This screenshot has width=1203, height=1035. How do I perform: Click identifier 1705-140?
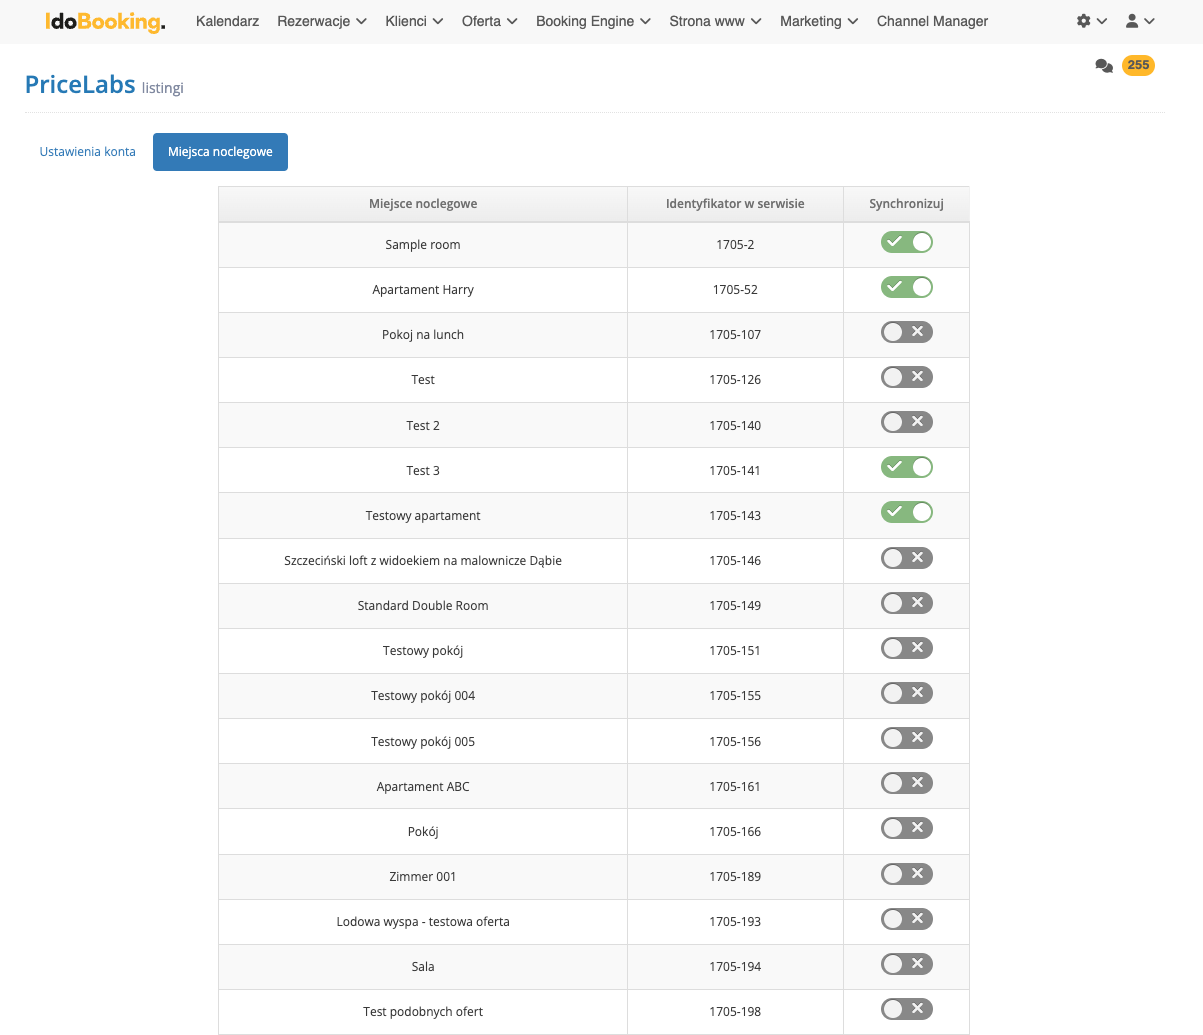click(x=735, y=426)
